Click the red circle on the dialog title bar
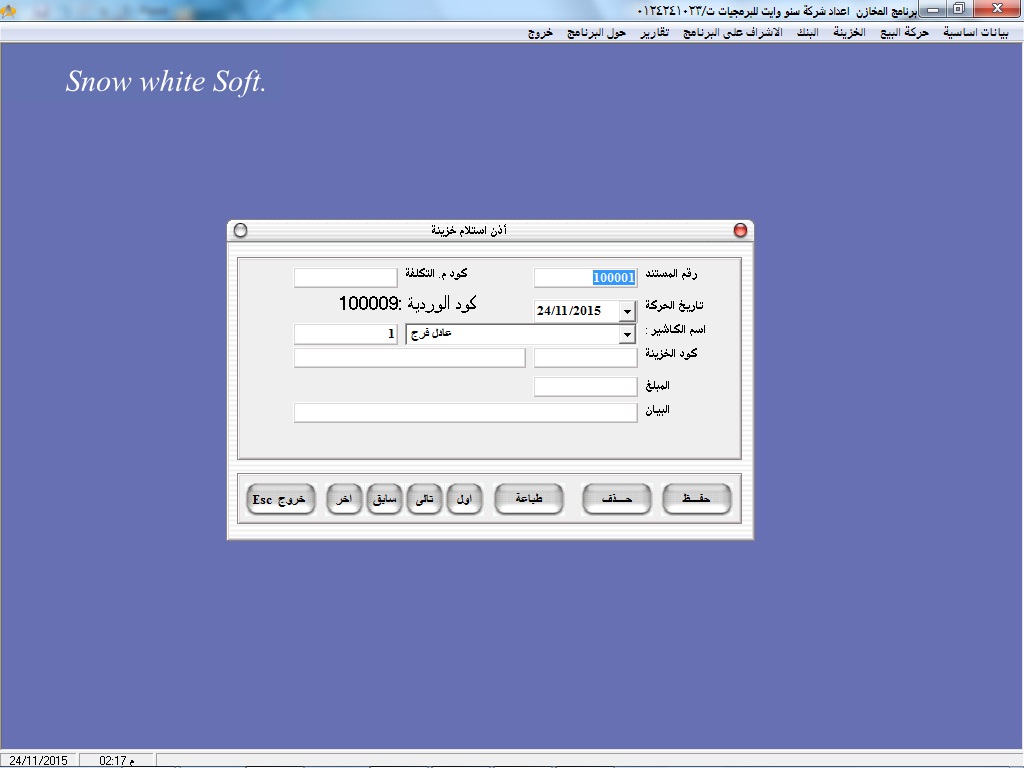 click(x=740, y=230)
